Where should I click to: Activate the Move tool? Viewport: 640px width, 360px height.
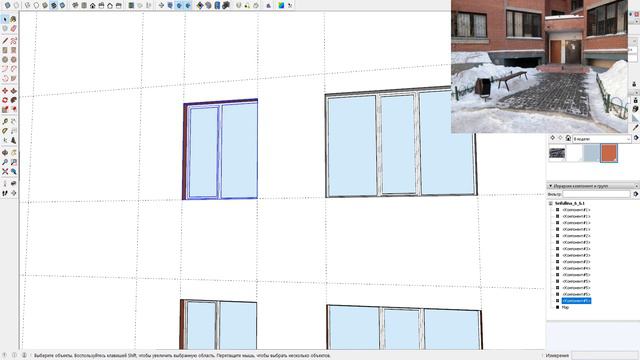(5, 91)
